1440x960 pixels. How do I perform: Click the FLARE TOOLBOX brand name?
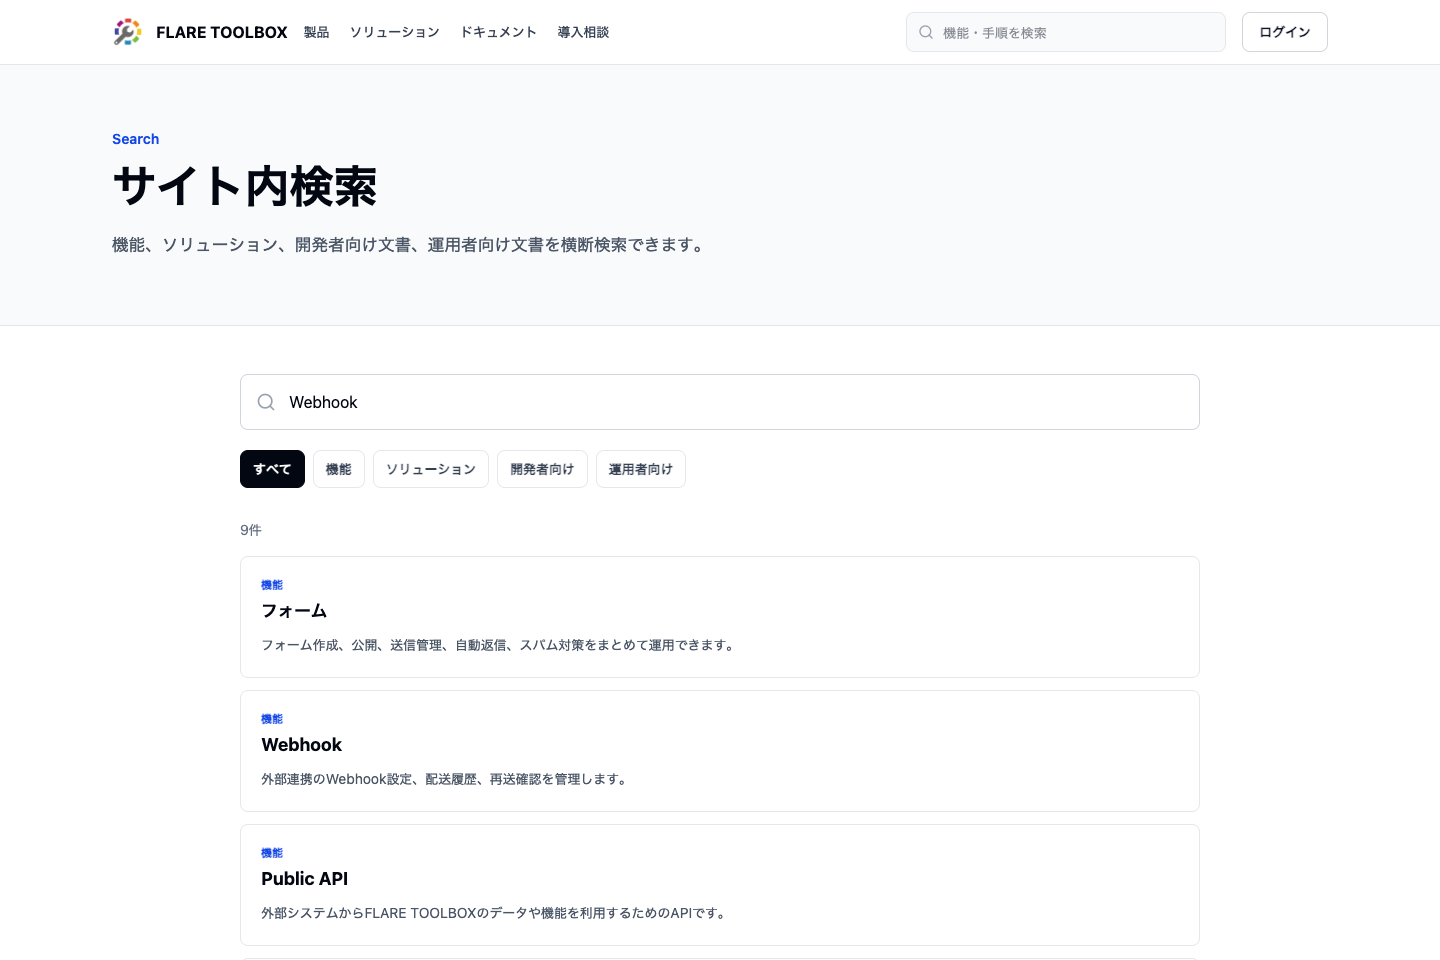point(222,32)
